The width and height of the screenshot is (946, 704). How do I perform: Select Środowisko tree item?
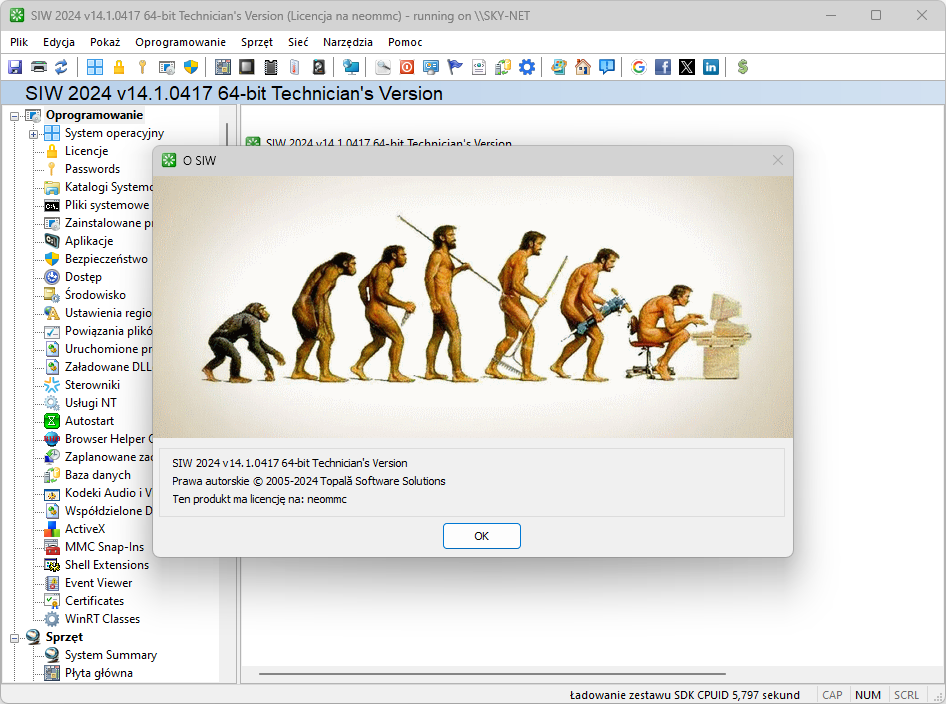[95, 295]
